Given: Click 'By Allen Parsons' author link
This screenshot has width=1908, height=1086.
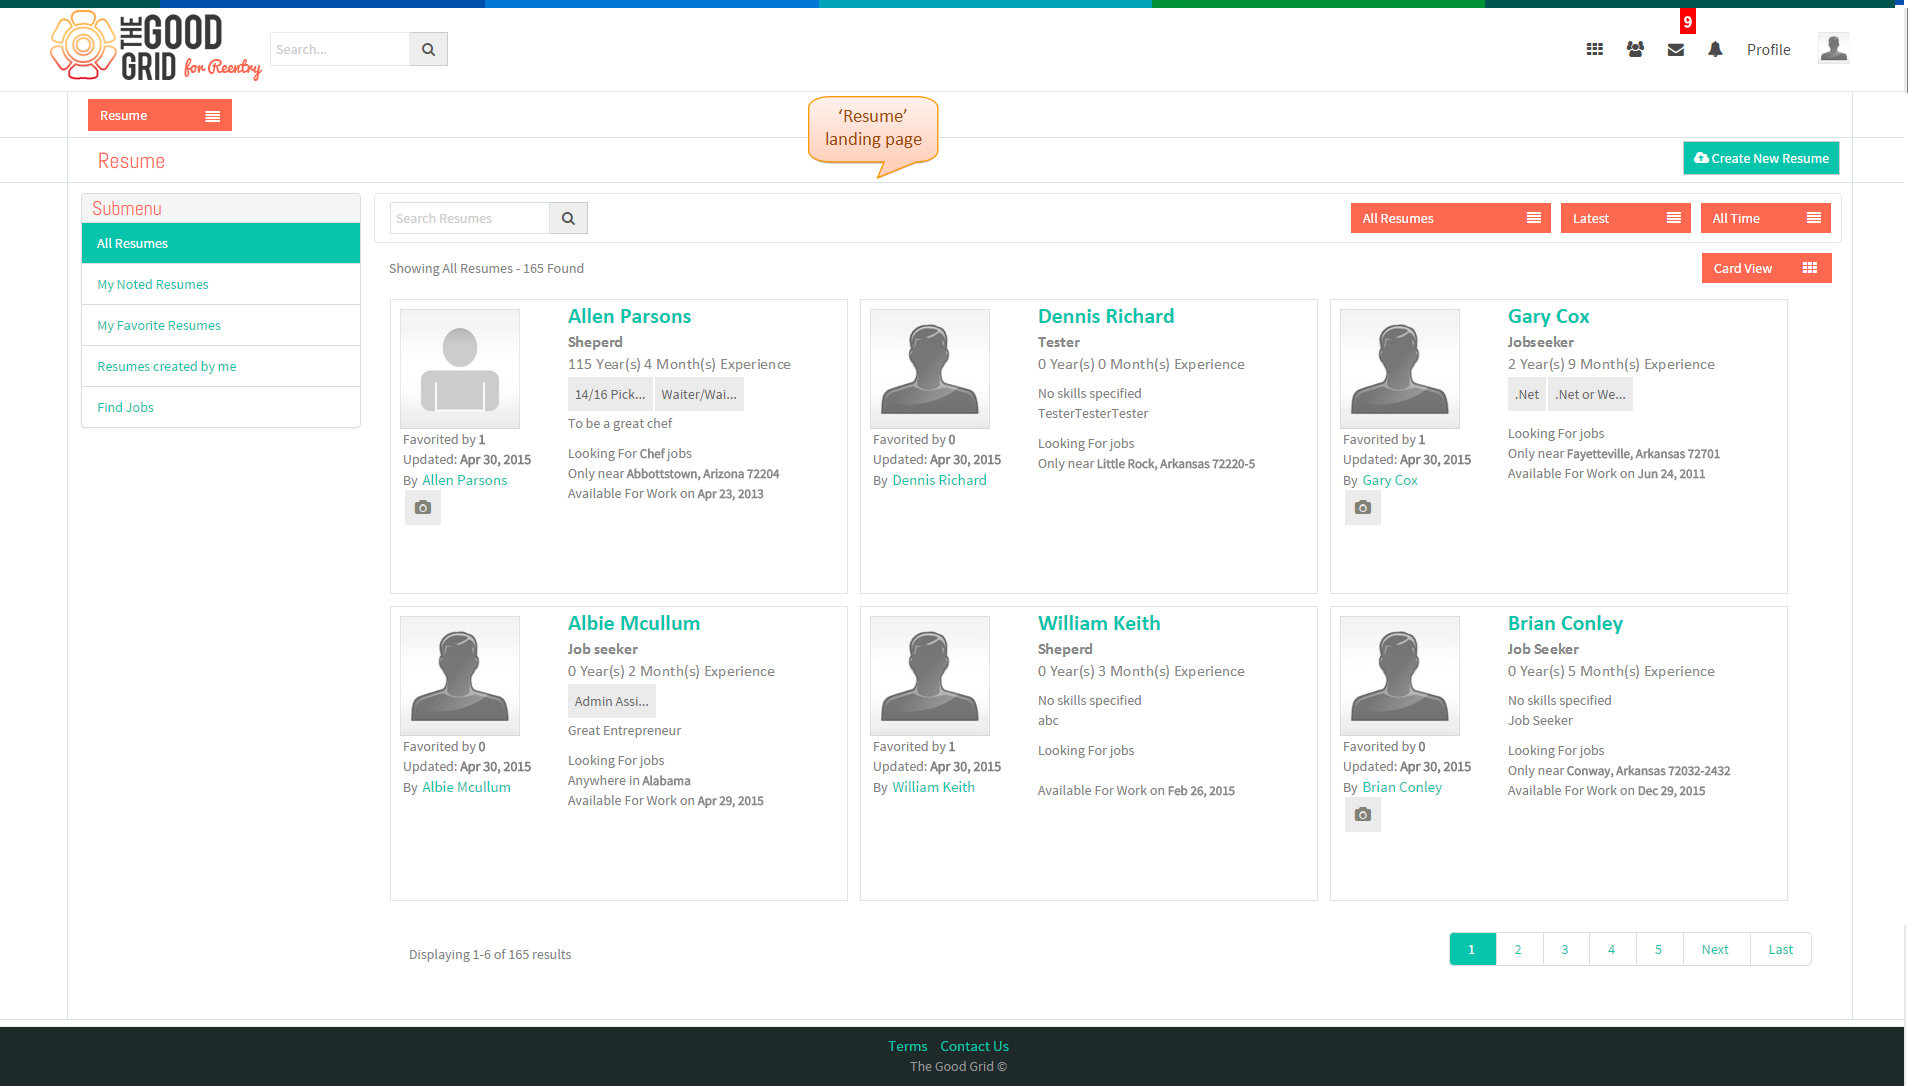Looking at the screenshot, I should point(464,480).
